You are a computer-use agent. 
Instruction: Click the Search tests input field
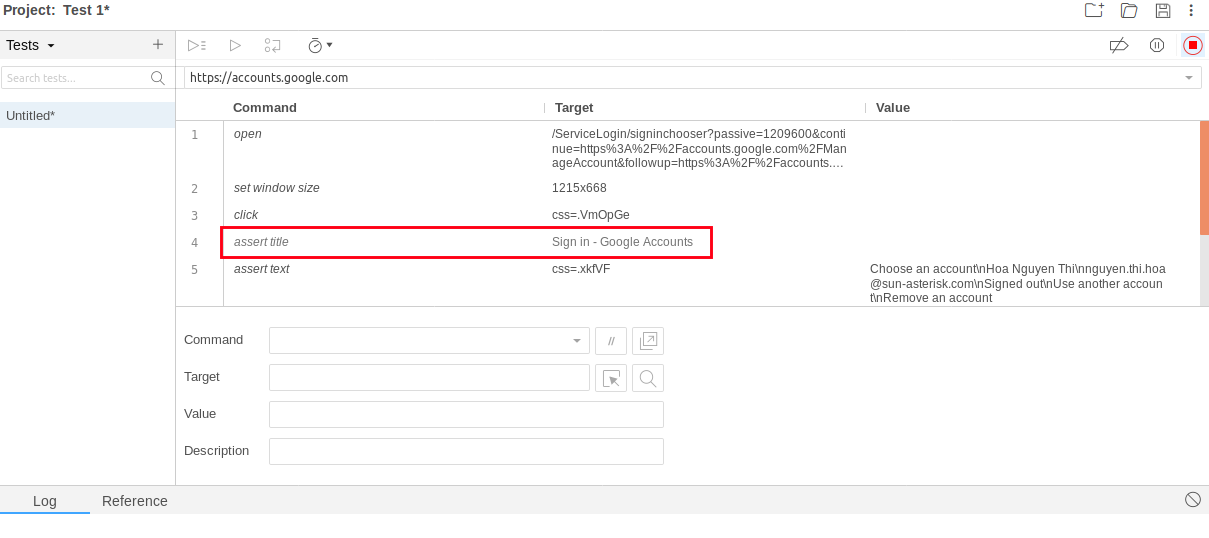75,78
